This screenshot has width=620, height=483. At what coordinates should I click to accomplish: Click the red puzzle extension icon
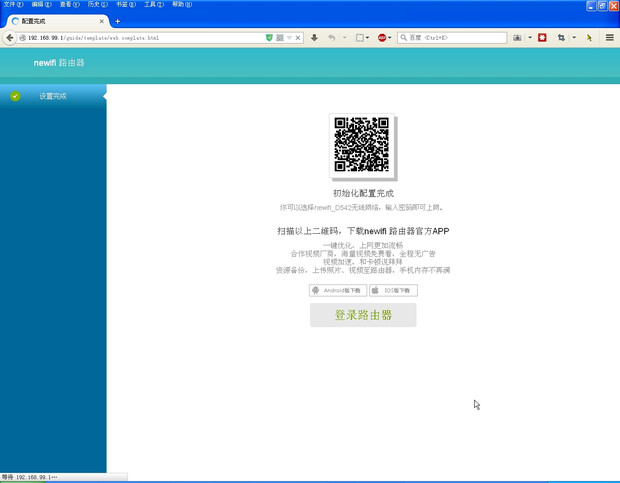pos(542,38)
